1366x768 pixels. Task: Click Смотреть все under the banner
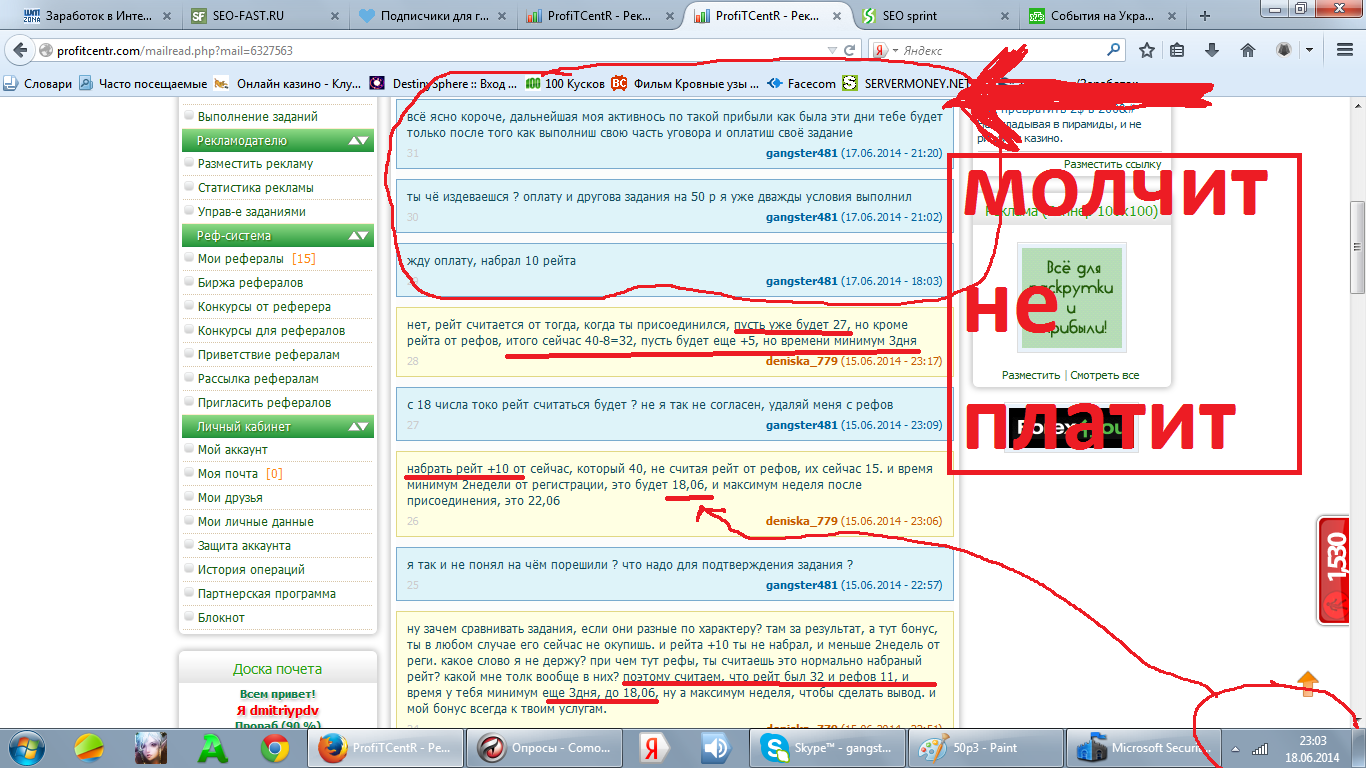pos(1105,375)
